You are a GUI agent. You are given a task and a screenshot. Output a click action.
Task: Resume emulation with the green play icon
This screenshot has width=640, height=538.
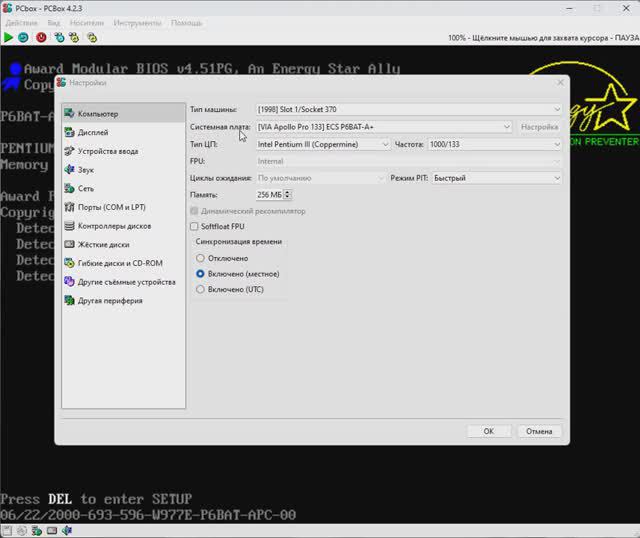coord(8,38)
